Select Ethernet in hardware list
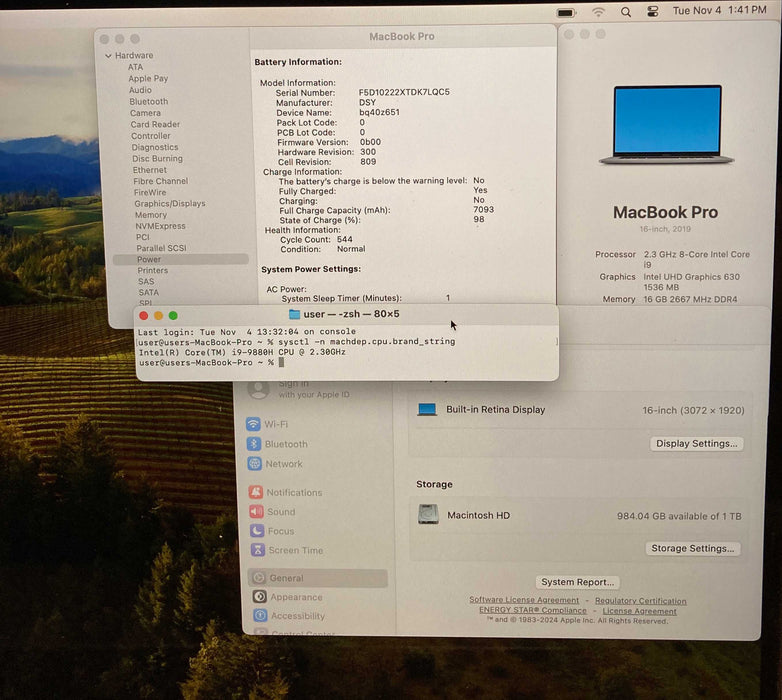This screenshot has width=782, height=700. point(150,170)
